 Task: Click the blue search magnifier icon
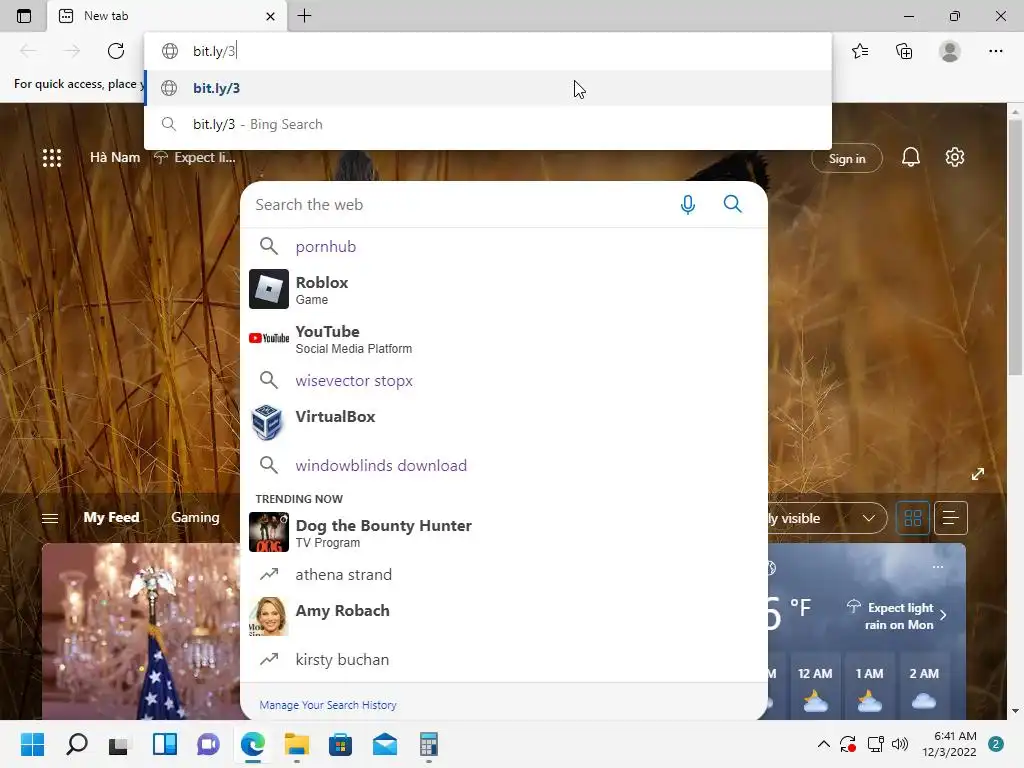tap(733, 204)
